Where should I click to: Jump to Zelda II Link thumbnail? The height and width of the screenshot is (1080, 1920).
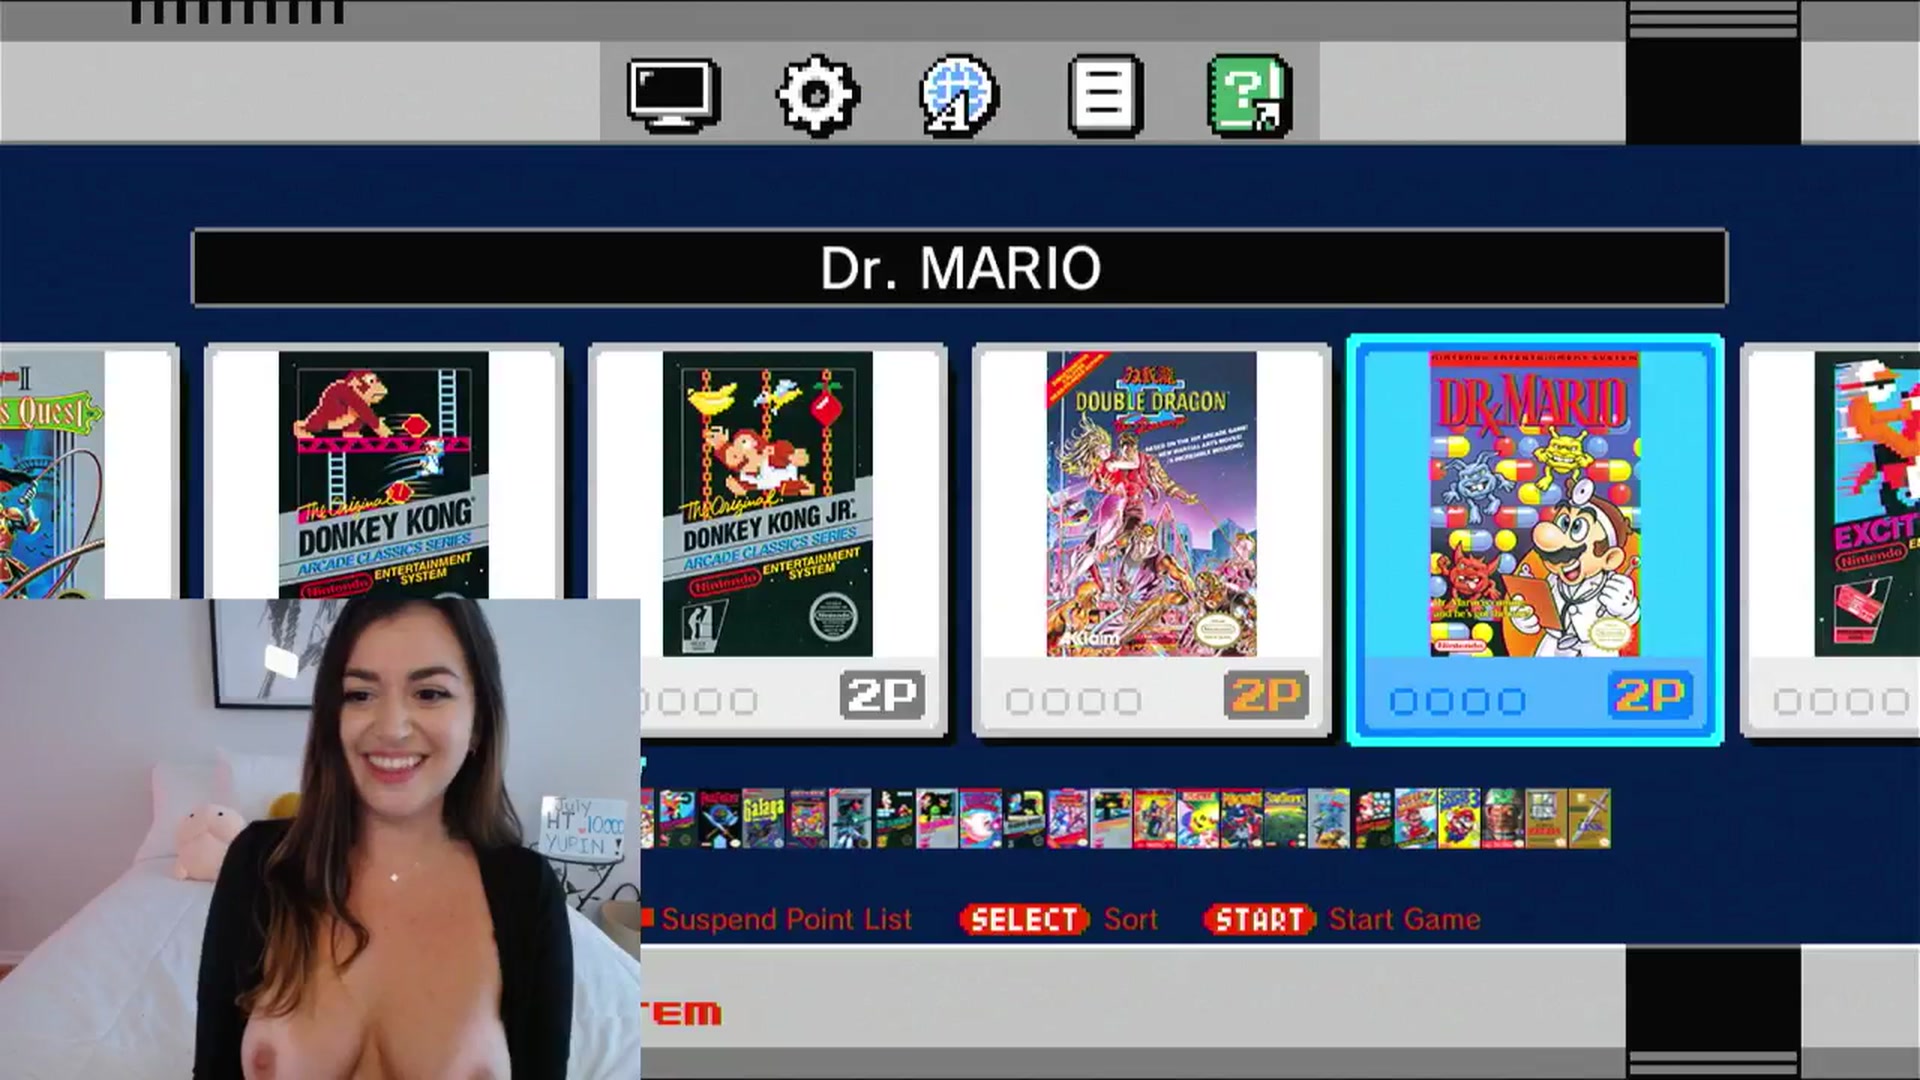(x=1590, y=819)
